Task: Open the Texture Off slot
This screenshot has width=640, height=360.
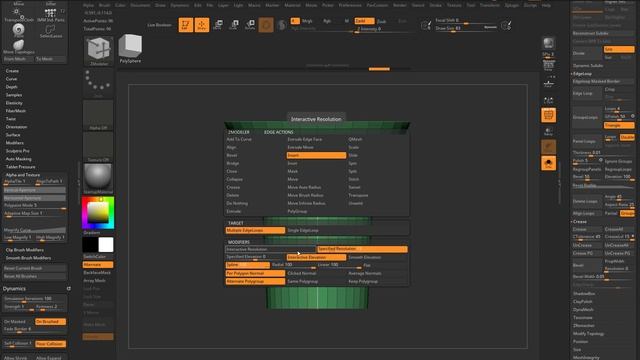Action: (x=98, y=147)
